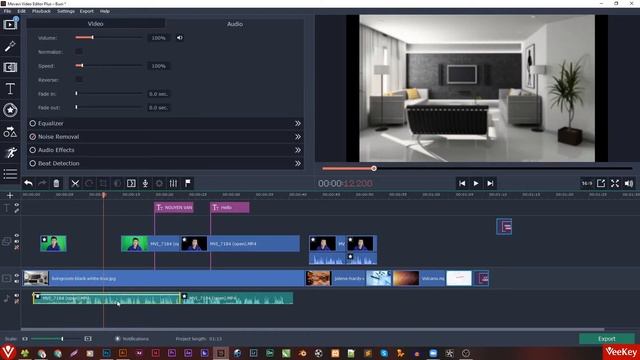Open the Transition wizard tool
The width and height of the screenshot is (640, 360).
tap(131, 183)
